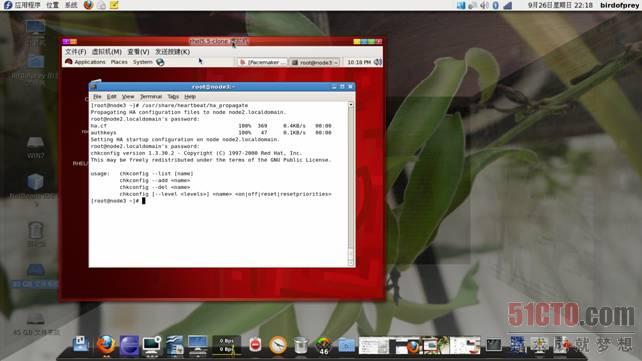Open the orange clock dock icon

pyautogui.click(x=278, y=345)
